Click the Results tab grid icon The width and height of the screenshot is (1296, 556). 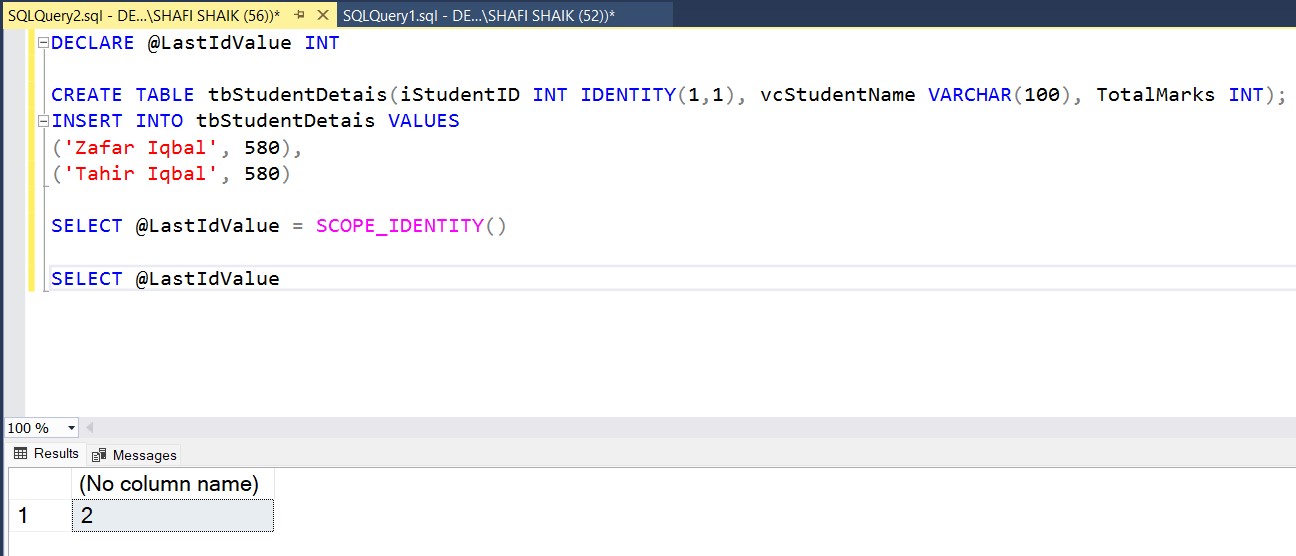click(x=20, y=454)
